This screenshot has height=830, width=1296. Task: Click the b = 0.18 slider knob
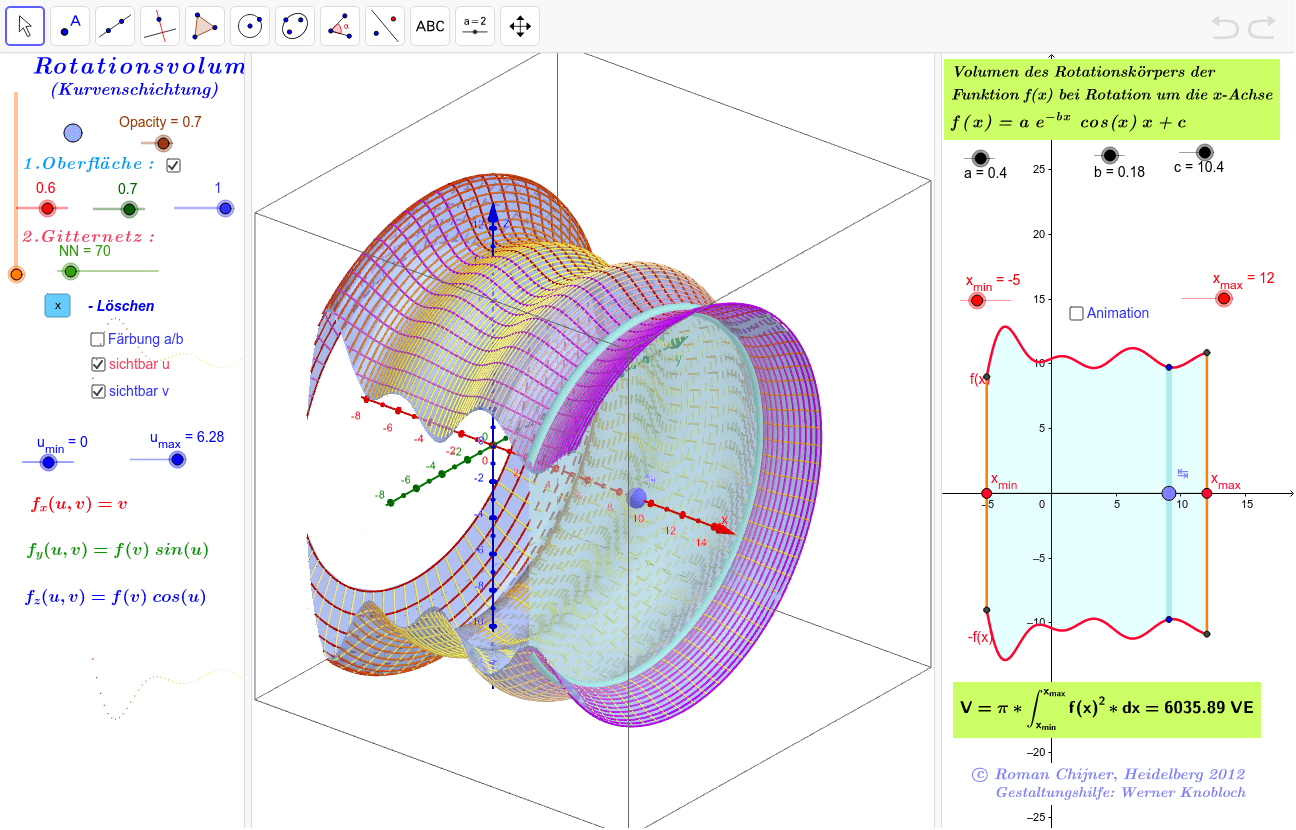[x=1109, y=155]
